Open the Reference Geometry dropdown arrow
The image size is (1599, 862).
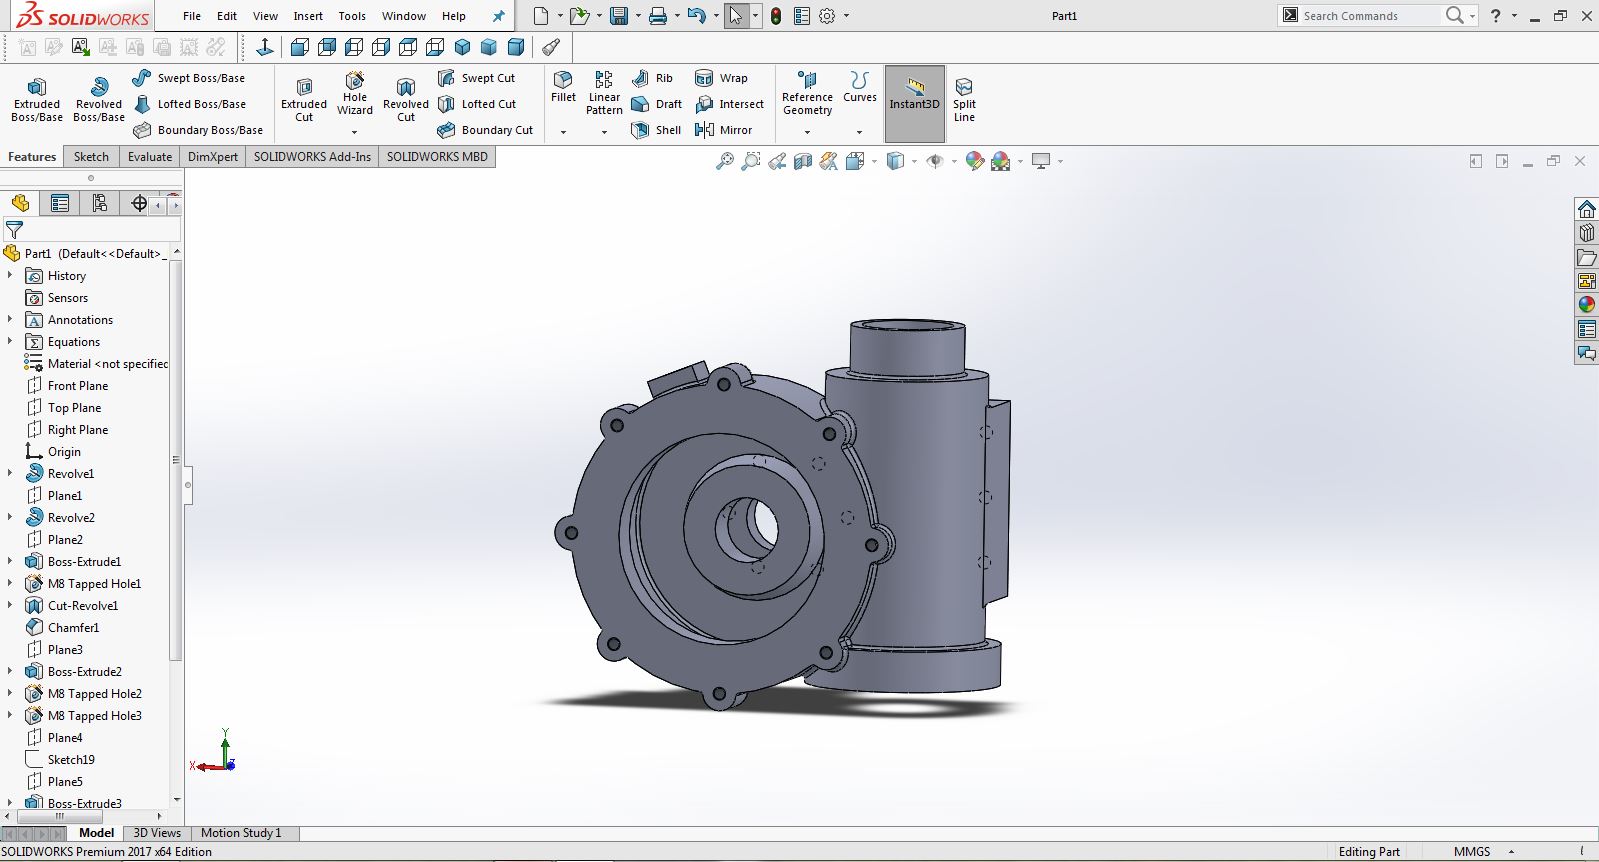[807, 132]
